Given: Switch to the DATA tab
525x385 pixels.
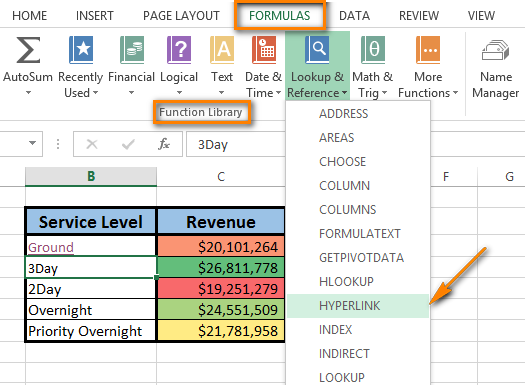Looking at the screenshot, I should [354, 16].
